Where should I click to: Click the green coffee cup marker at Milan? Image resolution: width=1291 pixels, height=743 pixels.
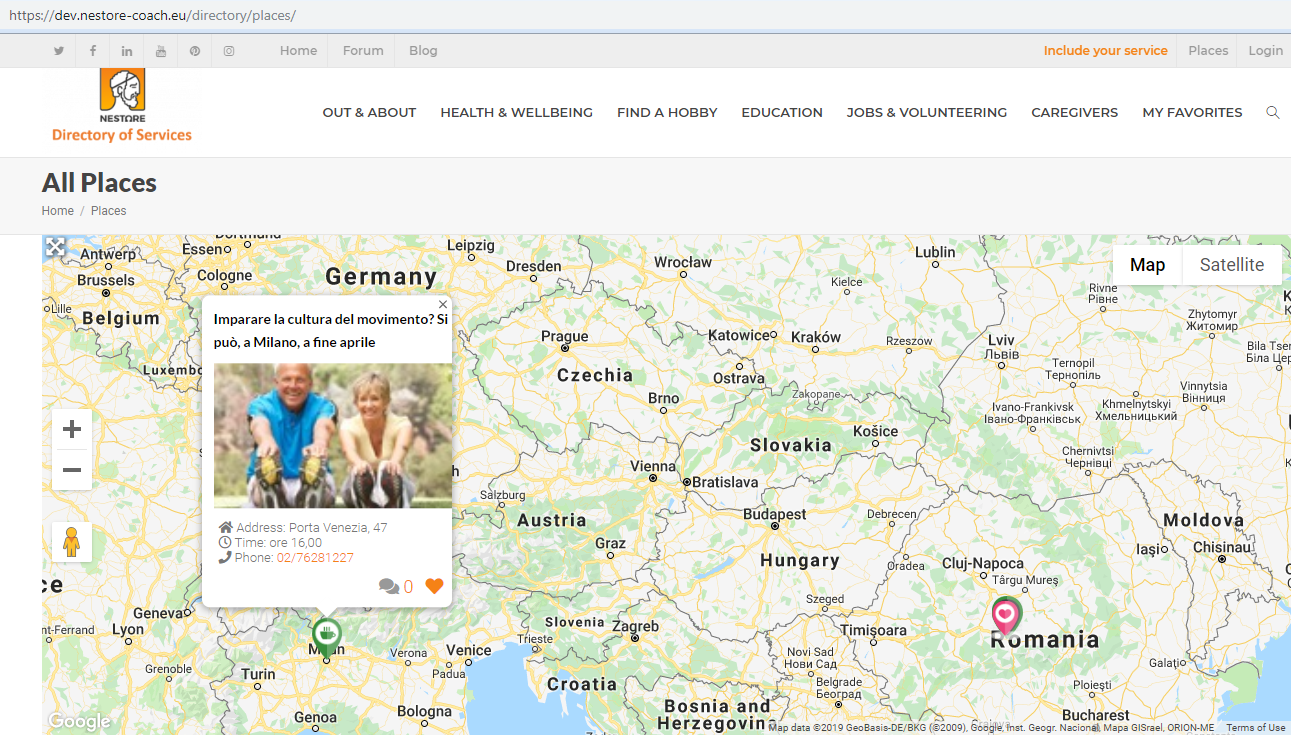tap(326, 637)
